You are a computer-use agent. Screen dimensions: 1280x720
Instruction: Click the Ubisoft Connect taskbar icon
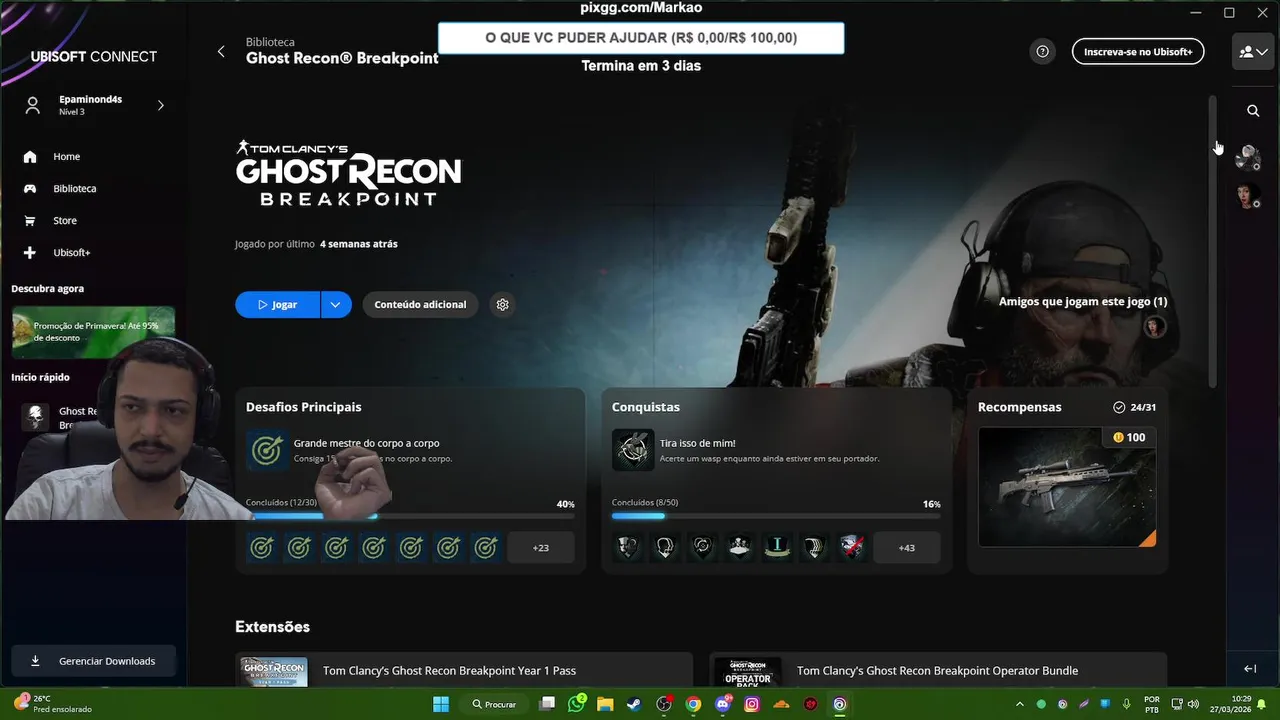point(840,704)
